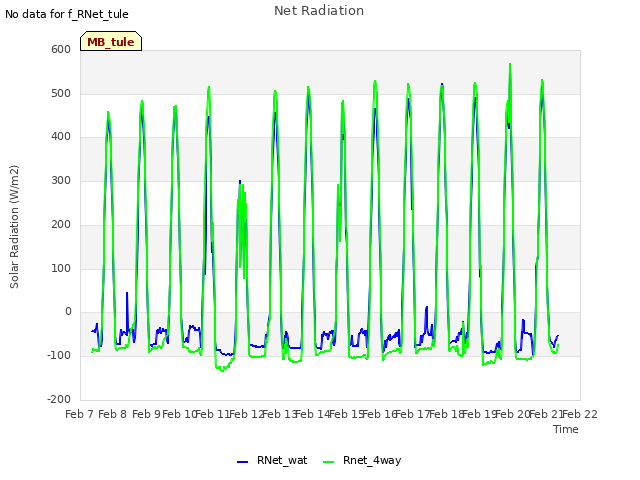Image resolution: width=640 pixels, height=480 pixels.
Task: Click the blue RNet_wat legend swatch
Action: click(242, 462)
